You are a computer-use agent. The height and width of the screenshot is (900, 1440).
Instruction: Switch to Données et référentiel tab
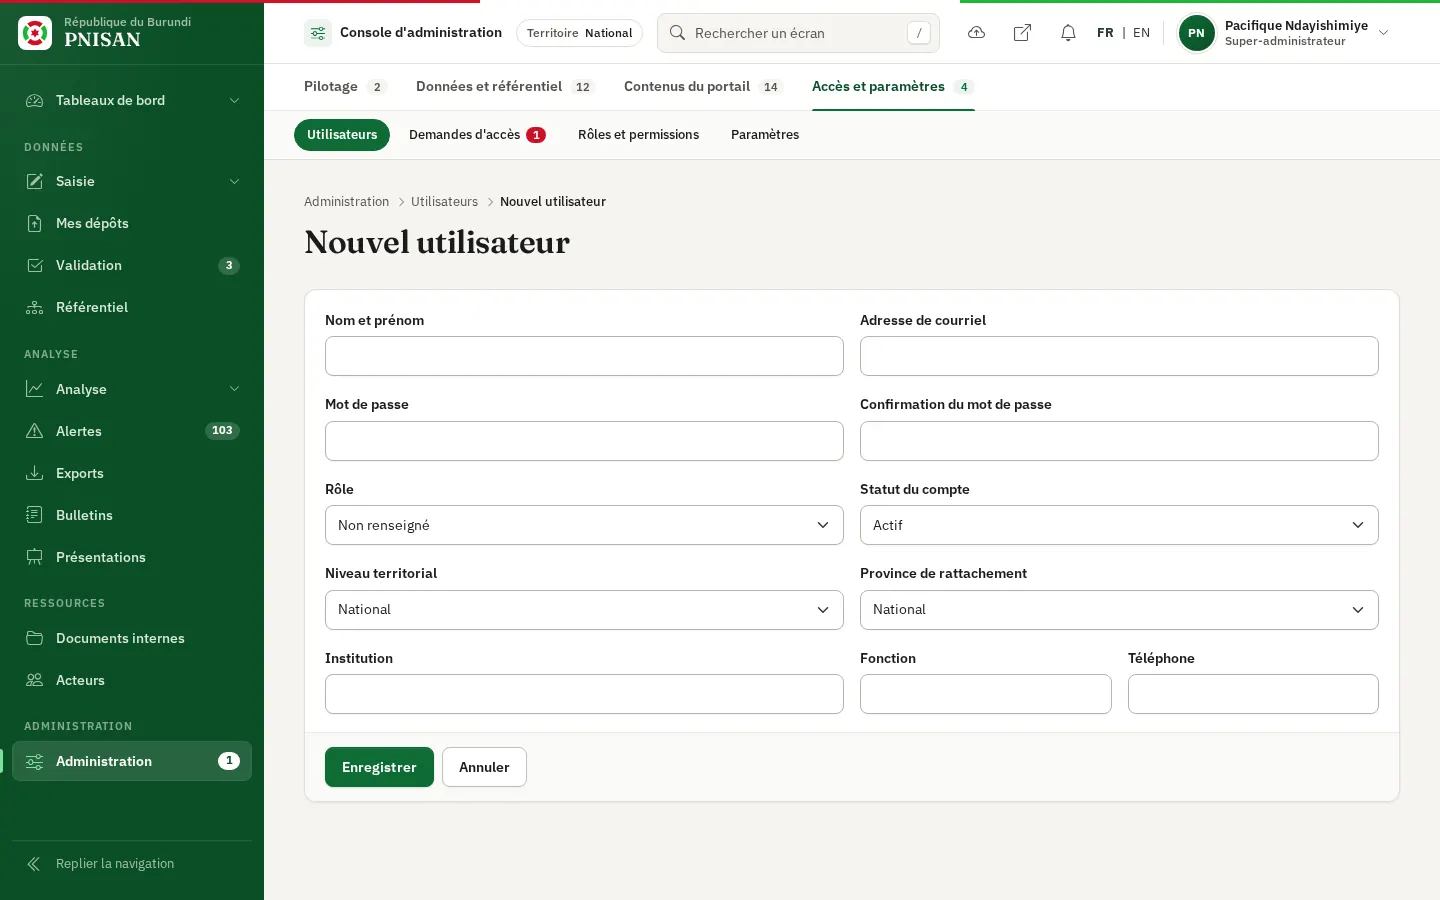click(505, 87)
